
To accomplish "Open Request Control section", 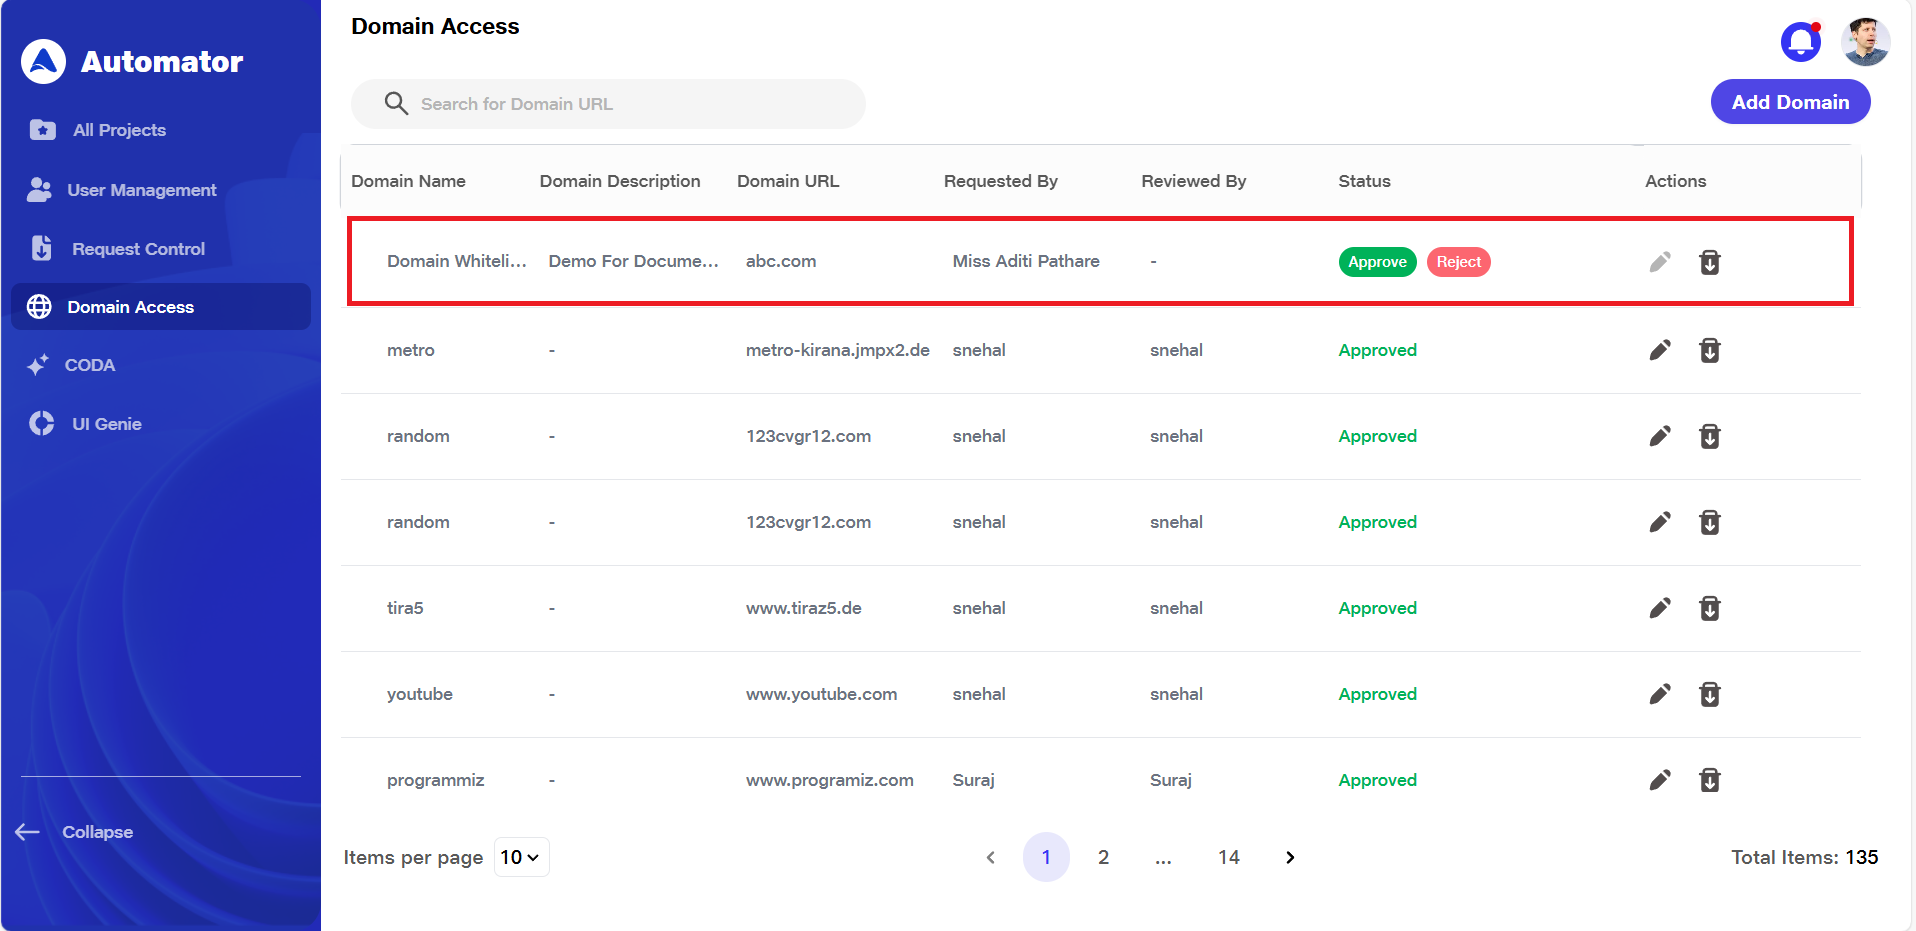I will click(x=138, y=249).
